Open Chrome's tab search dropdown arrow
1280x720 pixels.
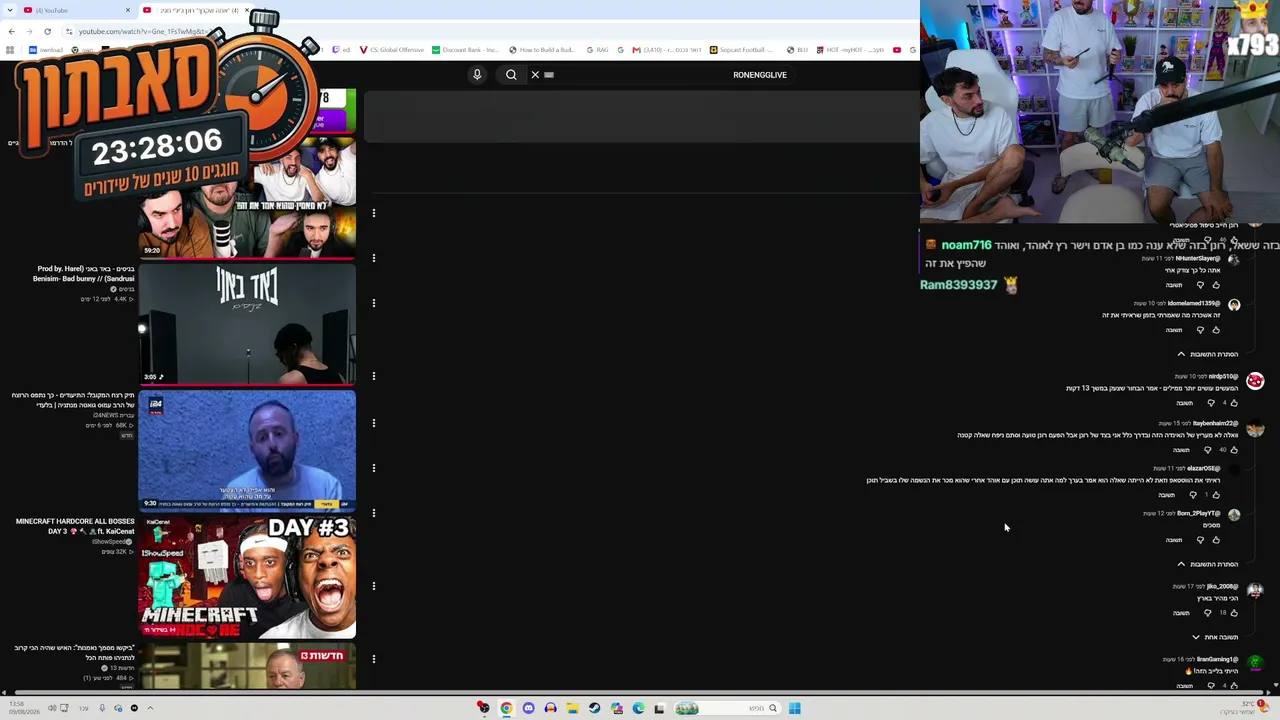click(10, 10)
